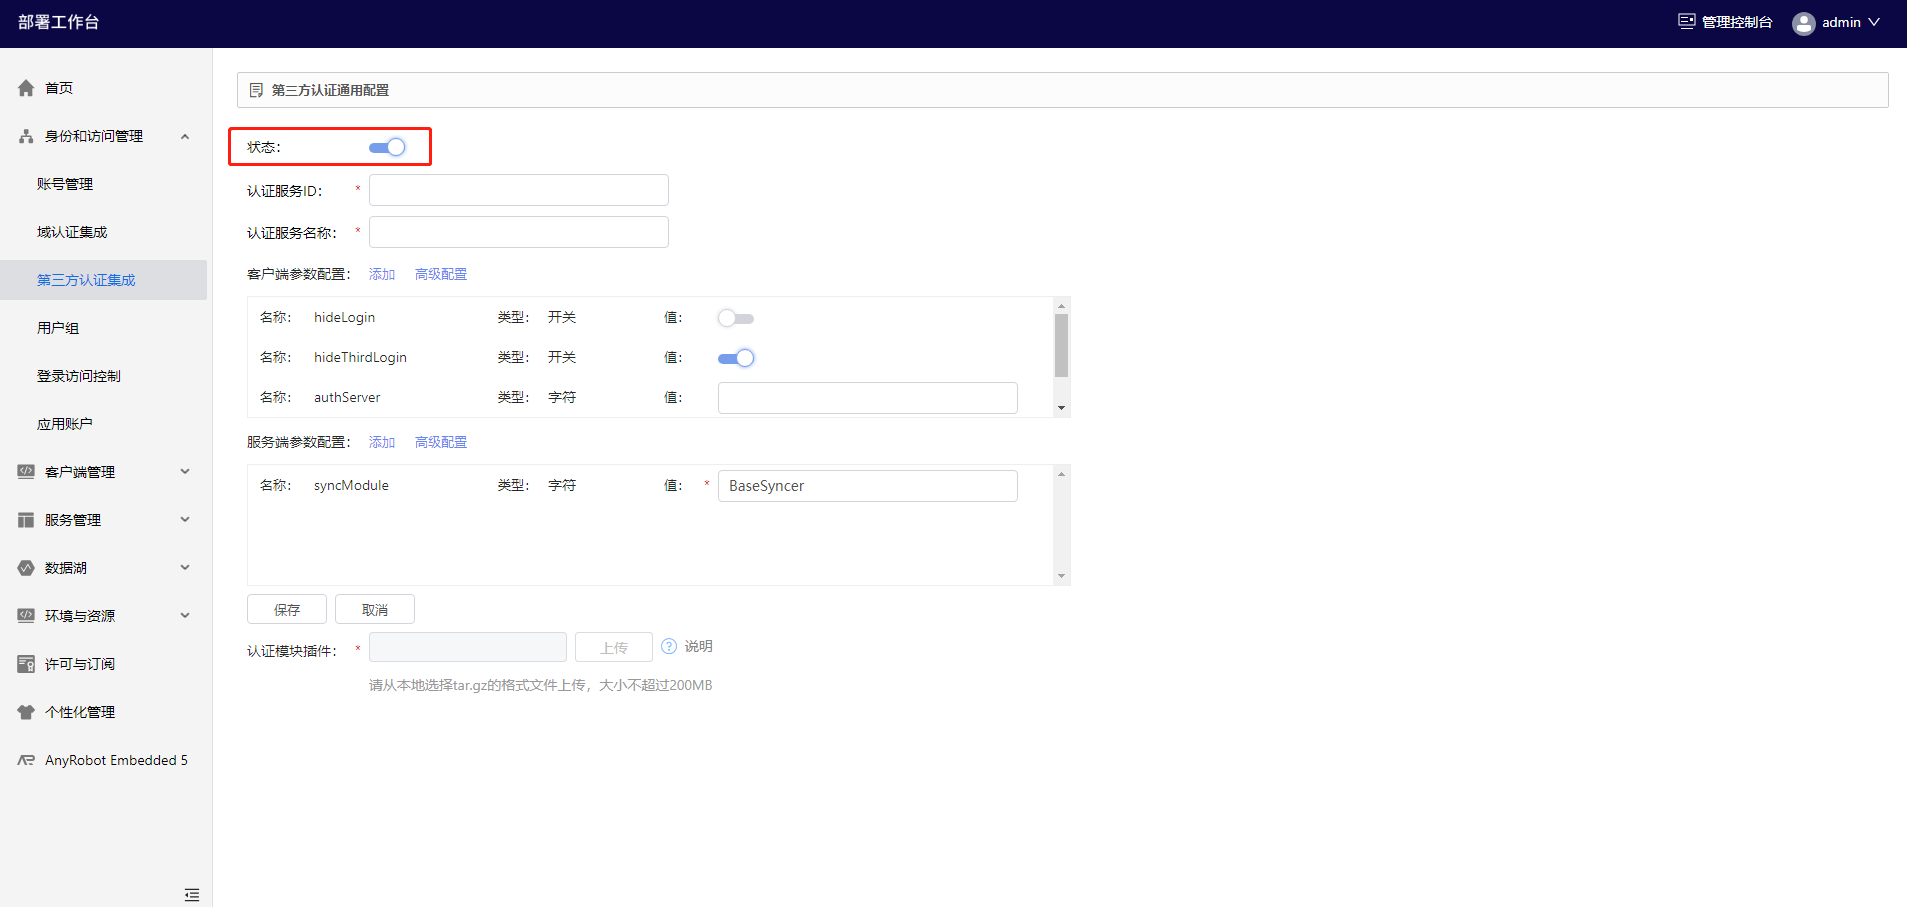The width and height of the screenshot is (1907, 907).
Task: Click the 部署工作台 title text
Action: point(58,22)
